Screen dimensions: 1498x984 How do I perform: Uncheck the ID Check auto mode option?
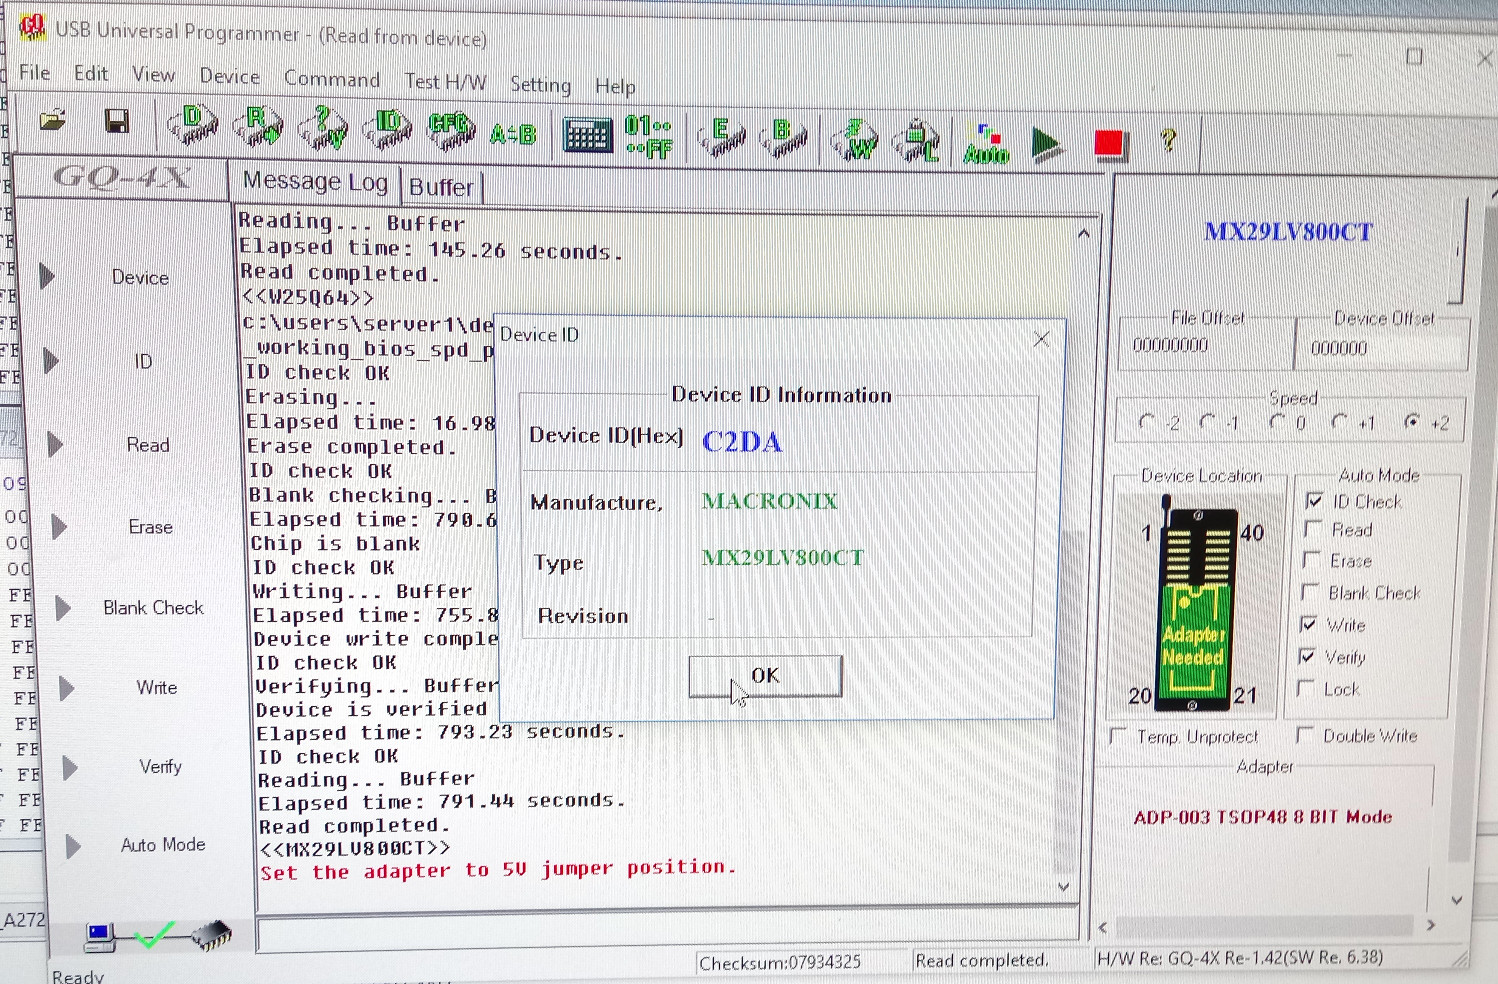tap(1315, 501)
